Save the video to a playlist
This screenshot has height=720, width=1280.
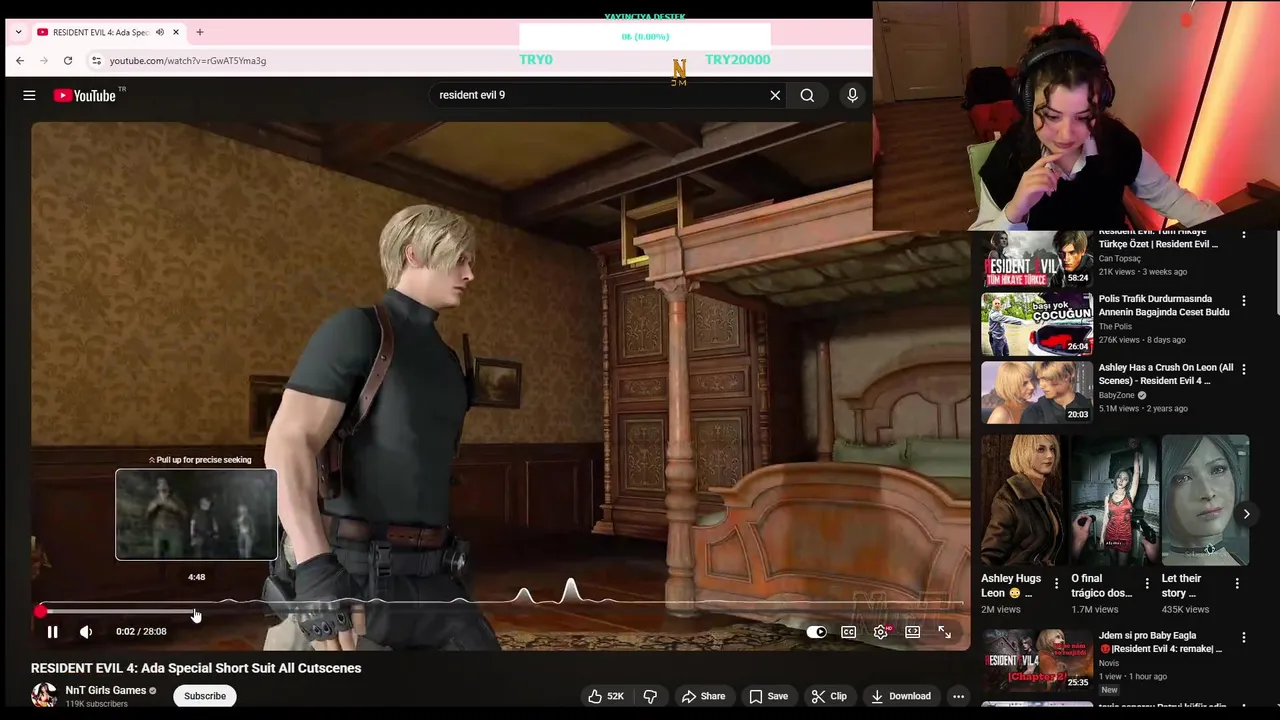click(768, 696)
